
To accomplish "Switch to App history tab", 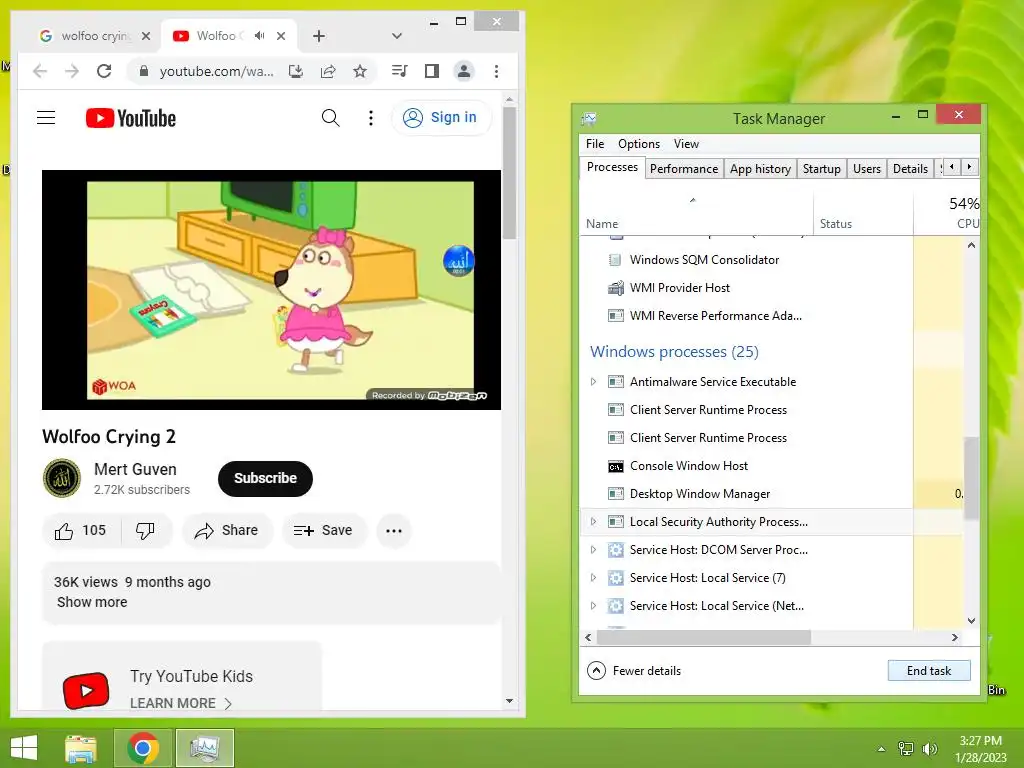I will 760,168.
